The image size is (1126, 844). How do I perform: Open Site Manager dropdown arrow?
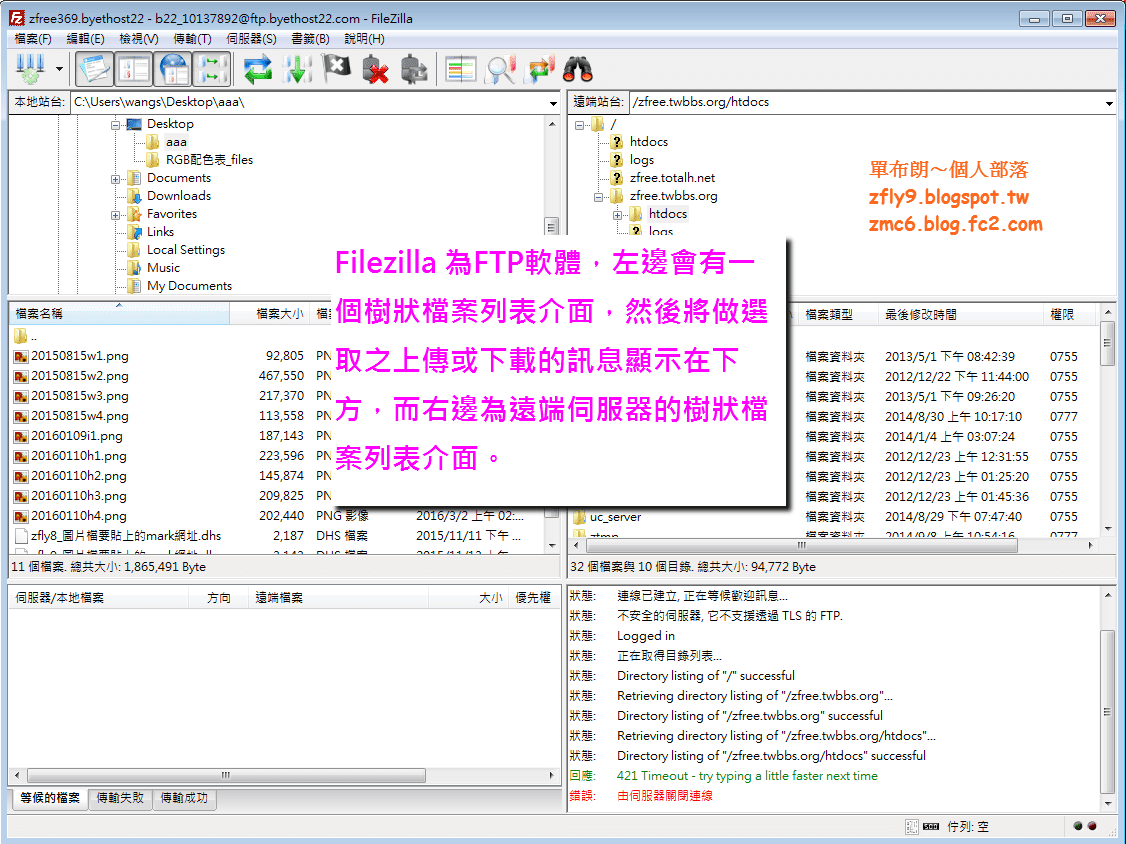point(59,70)
